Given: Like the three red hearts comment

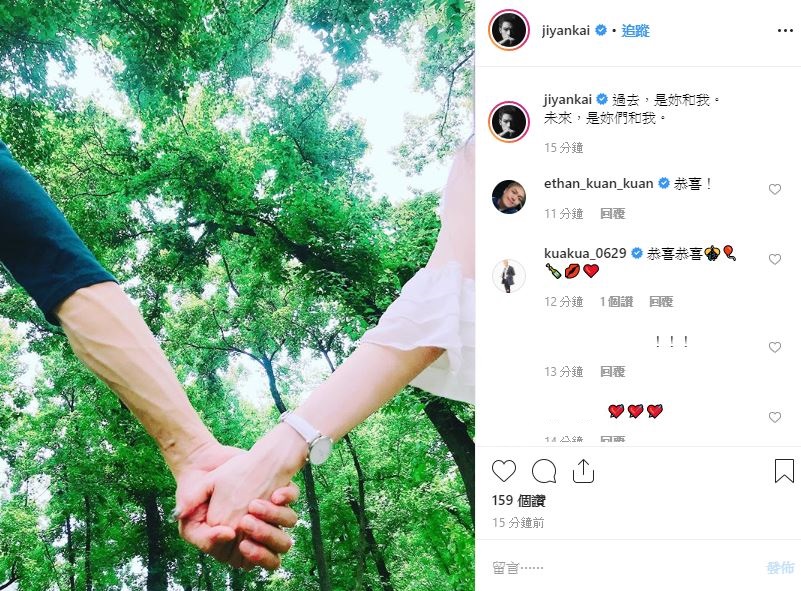Looking at the screenshot, I should tap(775, 417).
